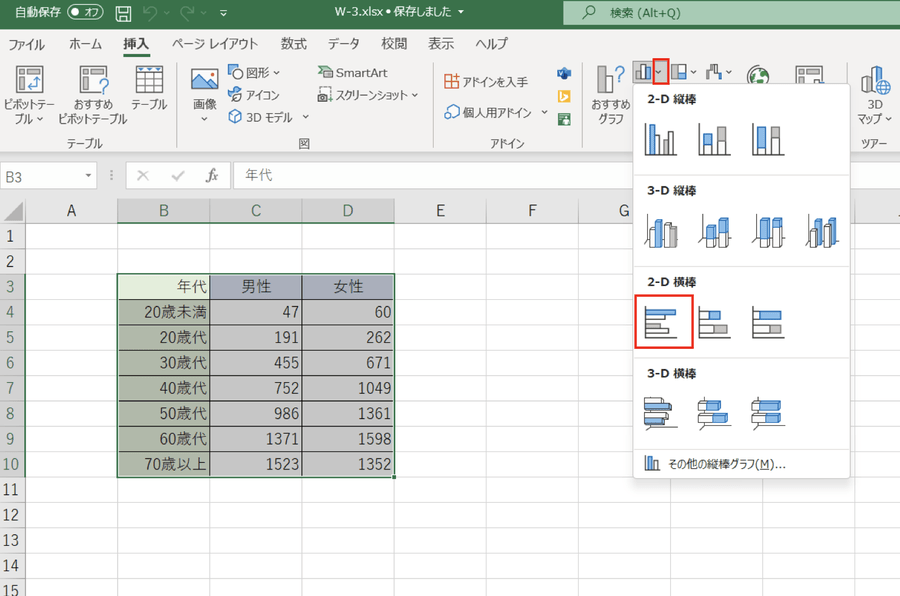The width and height of the screenshot is (900, 596).
Task: Select the 2-D clustered bar chart
Action: [663, 322]
